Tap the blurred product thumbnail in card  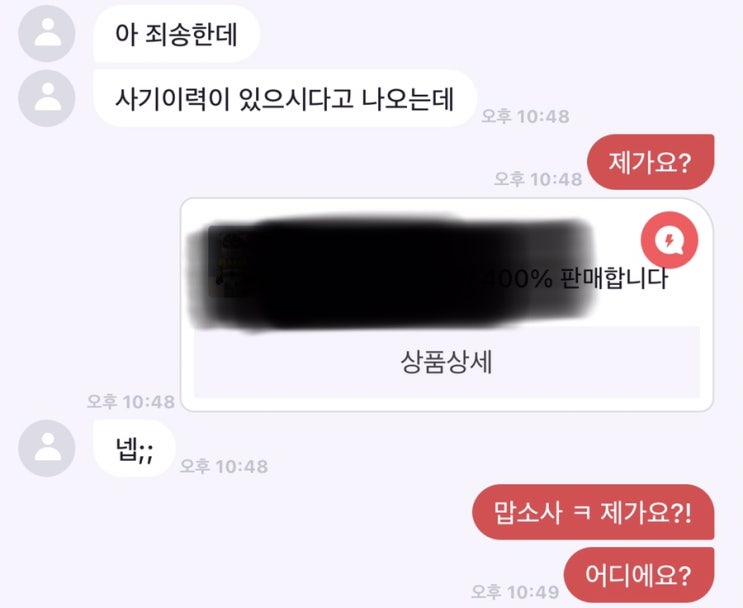(x=226, y=262)
